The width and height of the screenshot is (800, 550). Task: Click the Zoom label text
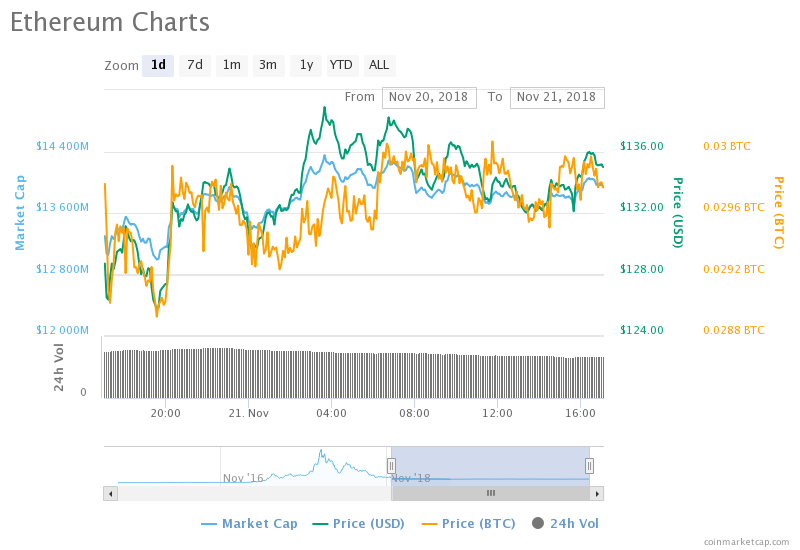[121, 66]
